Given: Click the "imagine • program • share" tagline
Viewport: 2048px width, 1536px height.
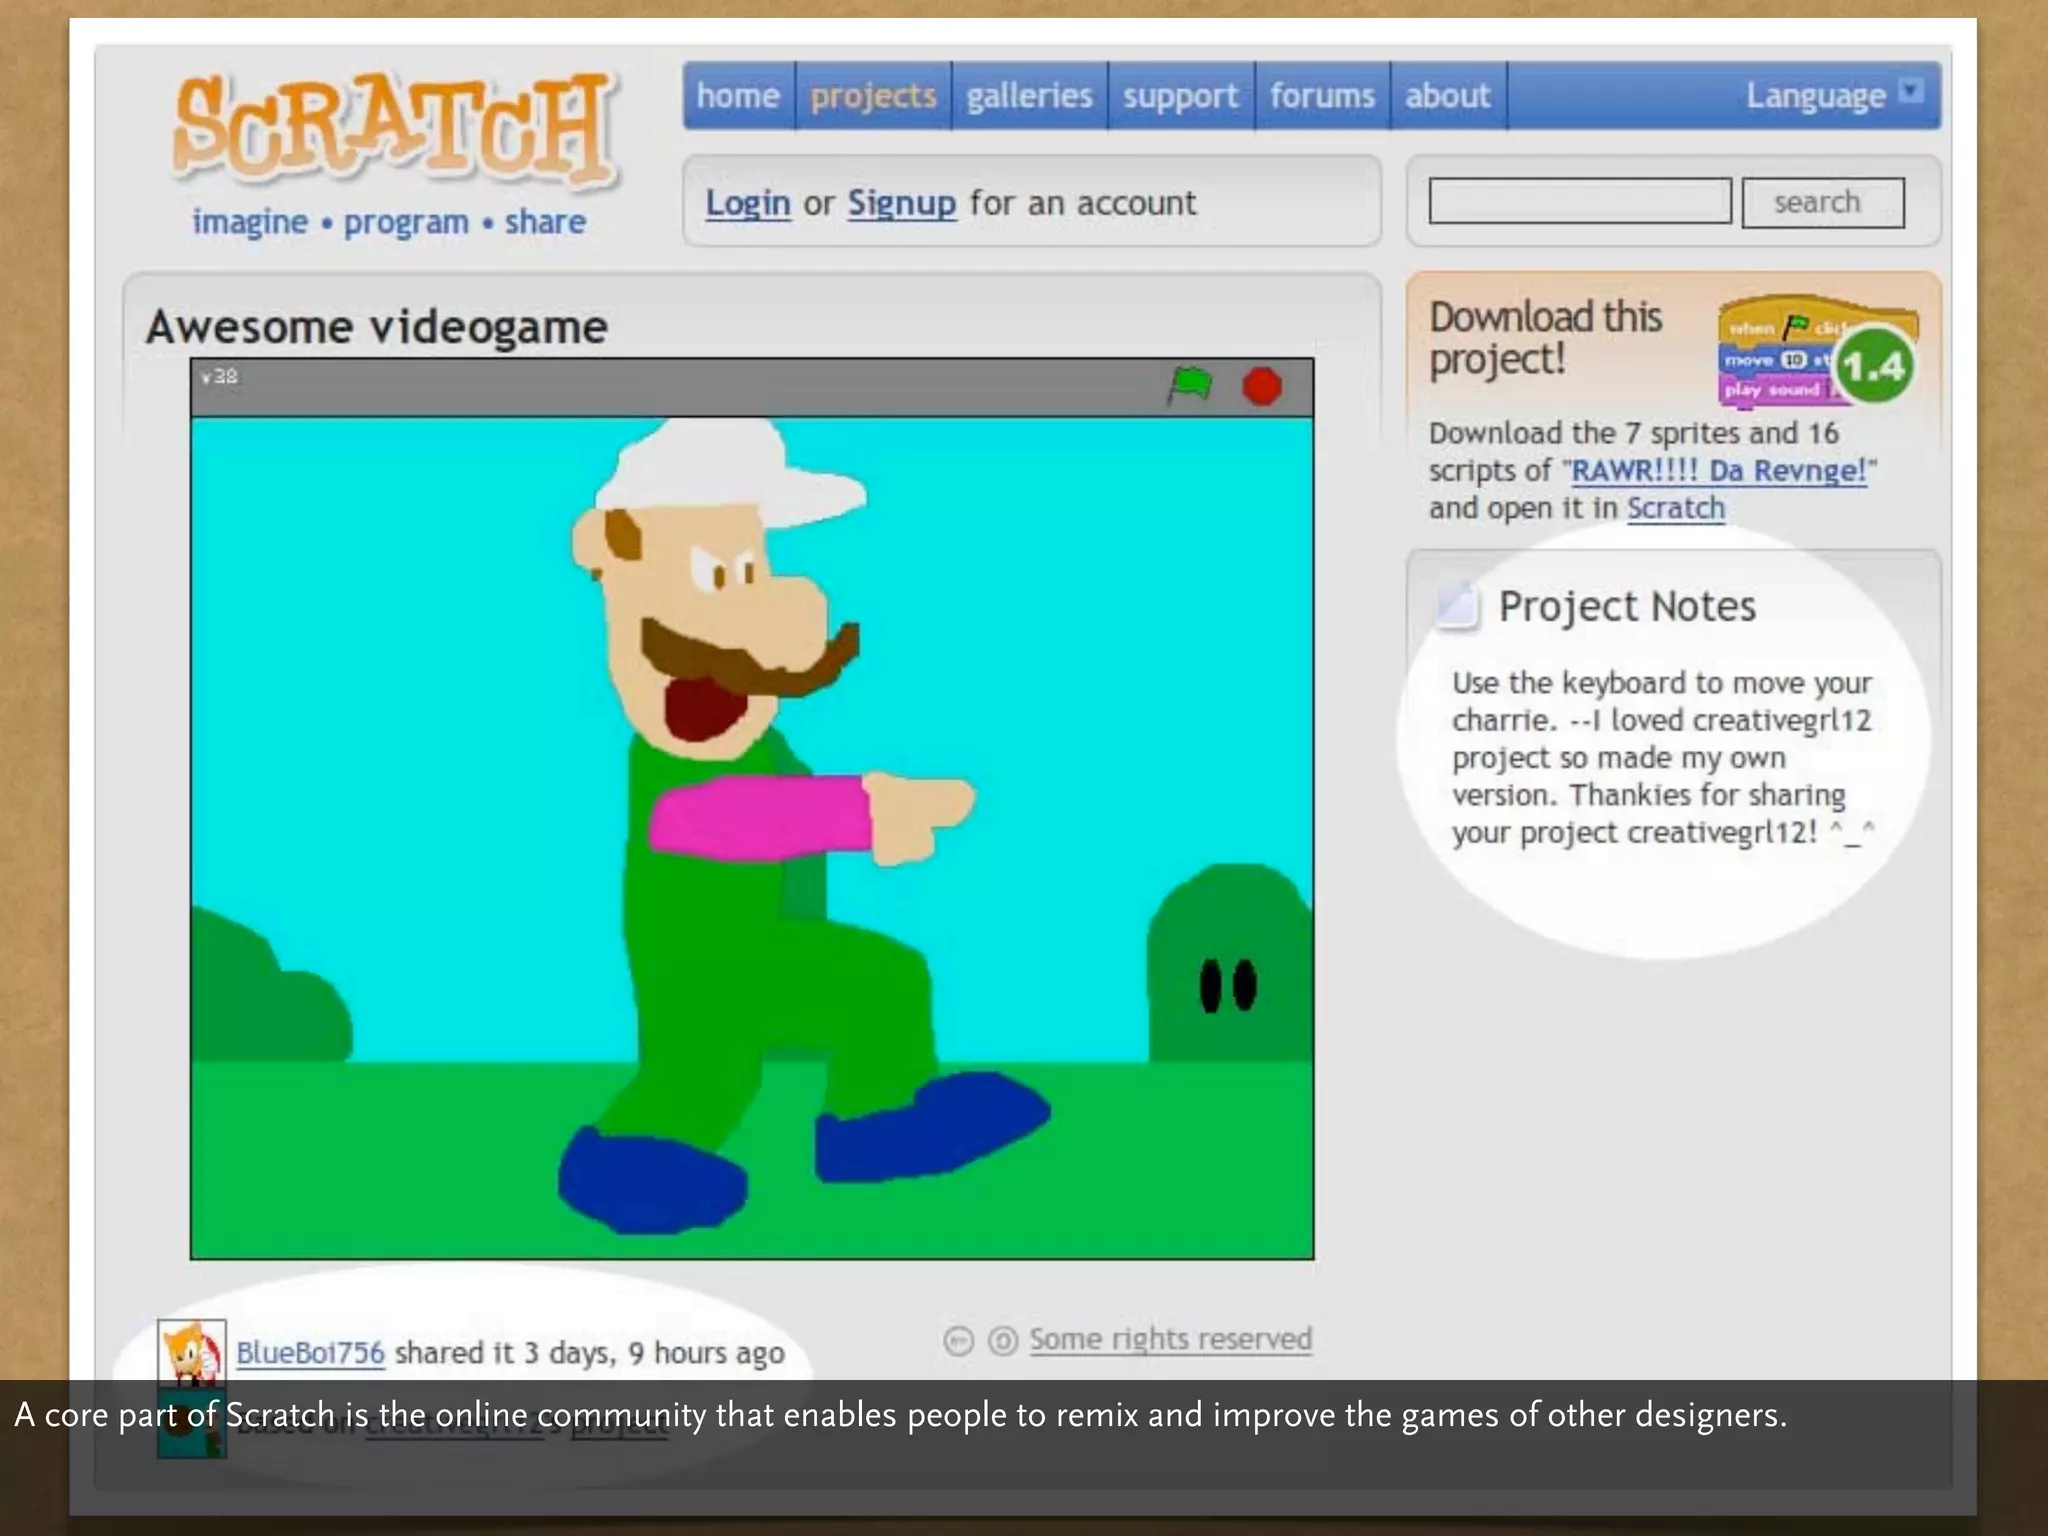Looking at the screenshot, I should point(389,221).
